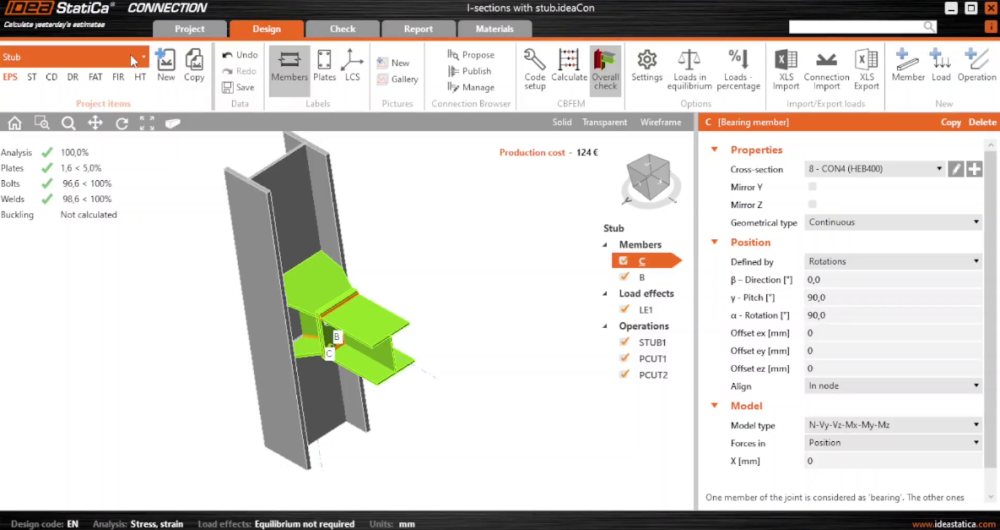The image size is (1000, 530).
Task: Switch to the Project tab
Action: pyautogui.click(x=189, y=29)
